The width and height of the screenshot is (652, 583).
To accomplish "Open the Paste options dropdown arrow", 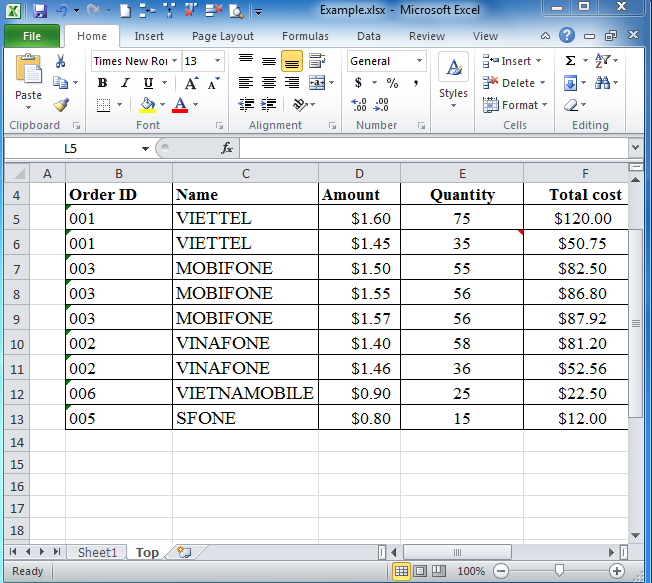I will point(28,107).
